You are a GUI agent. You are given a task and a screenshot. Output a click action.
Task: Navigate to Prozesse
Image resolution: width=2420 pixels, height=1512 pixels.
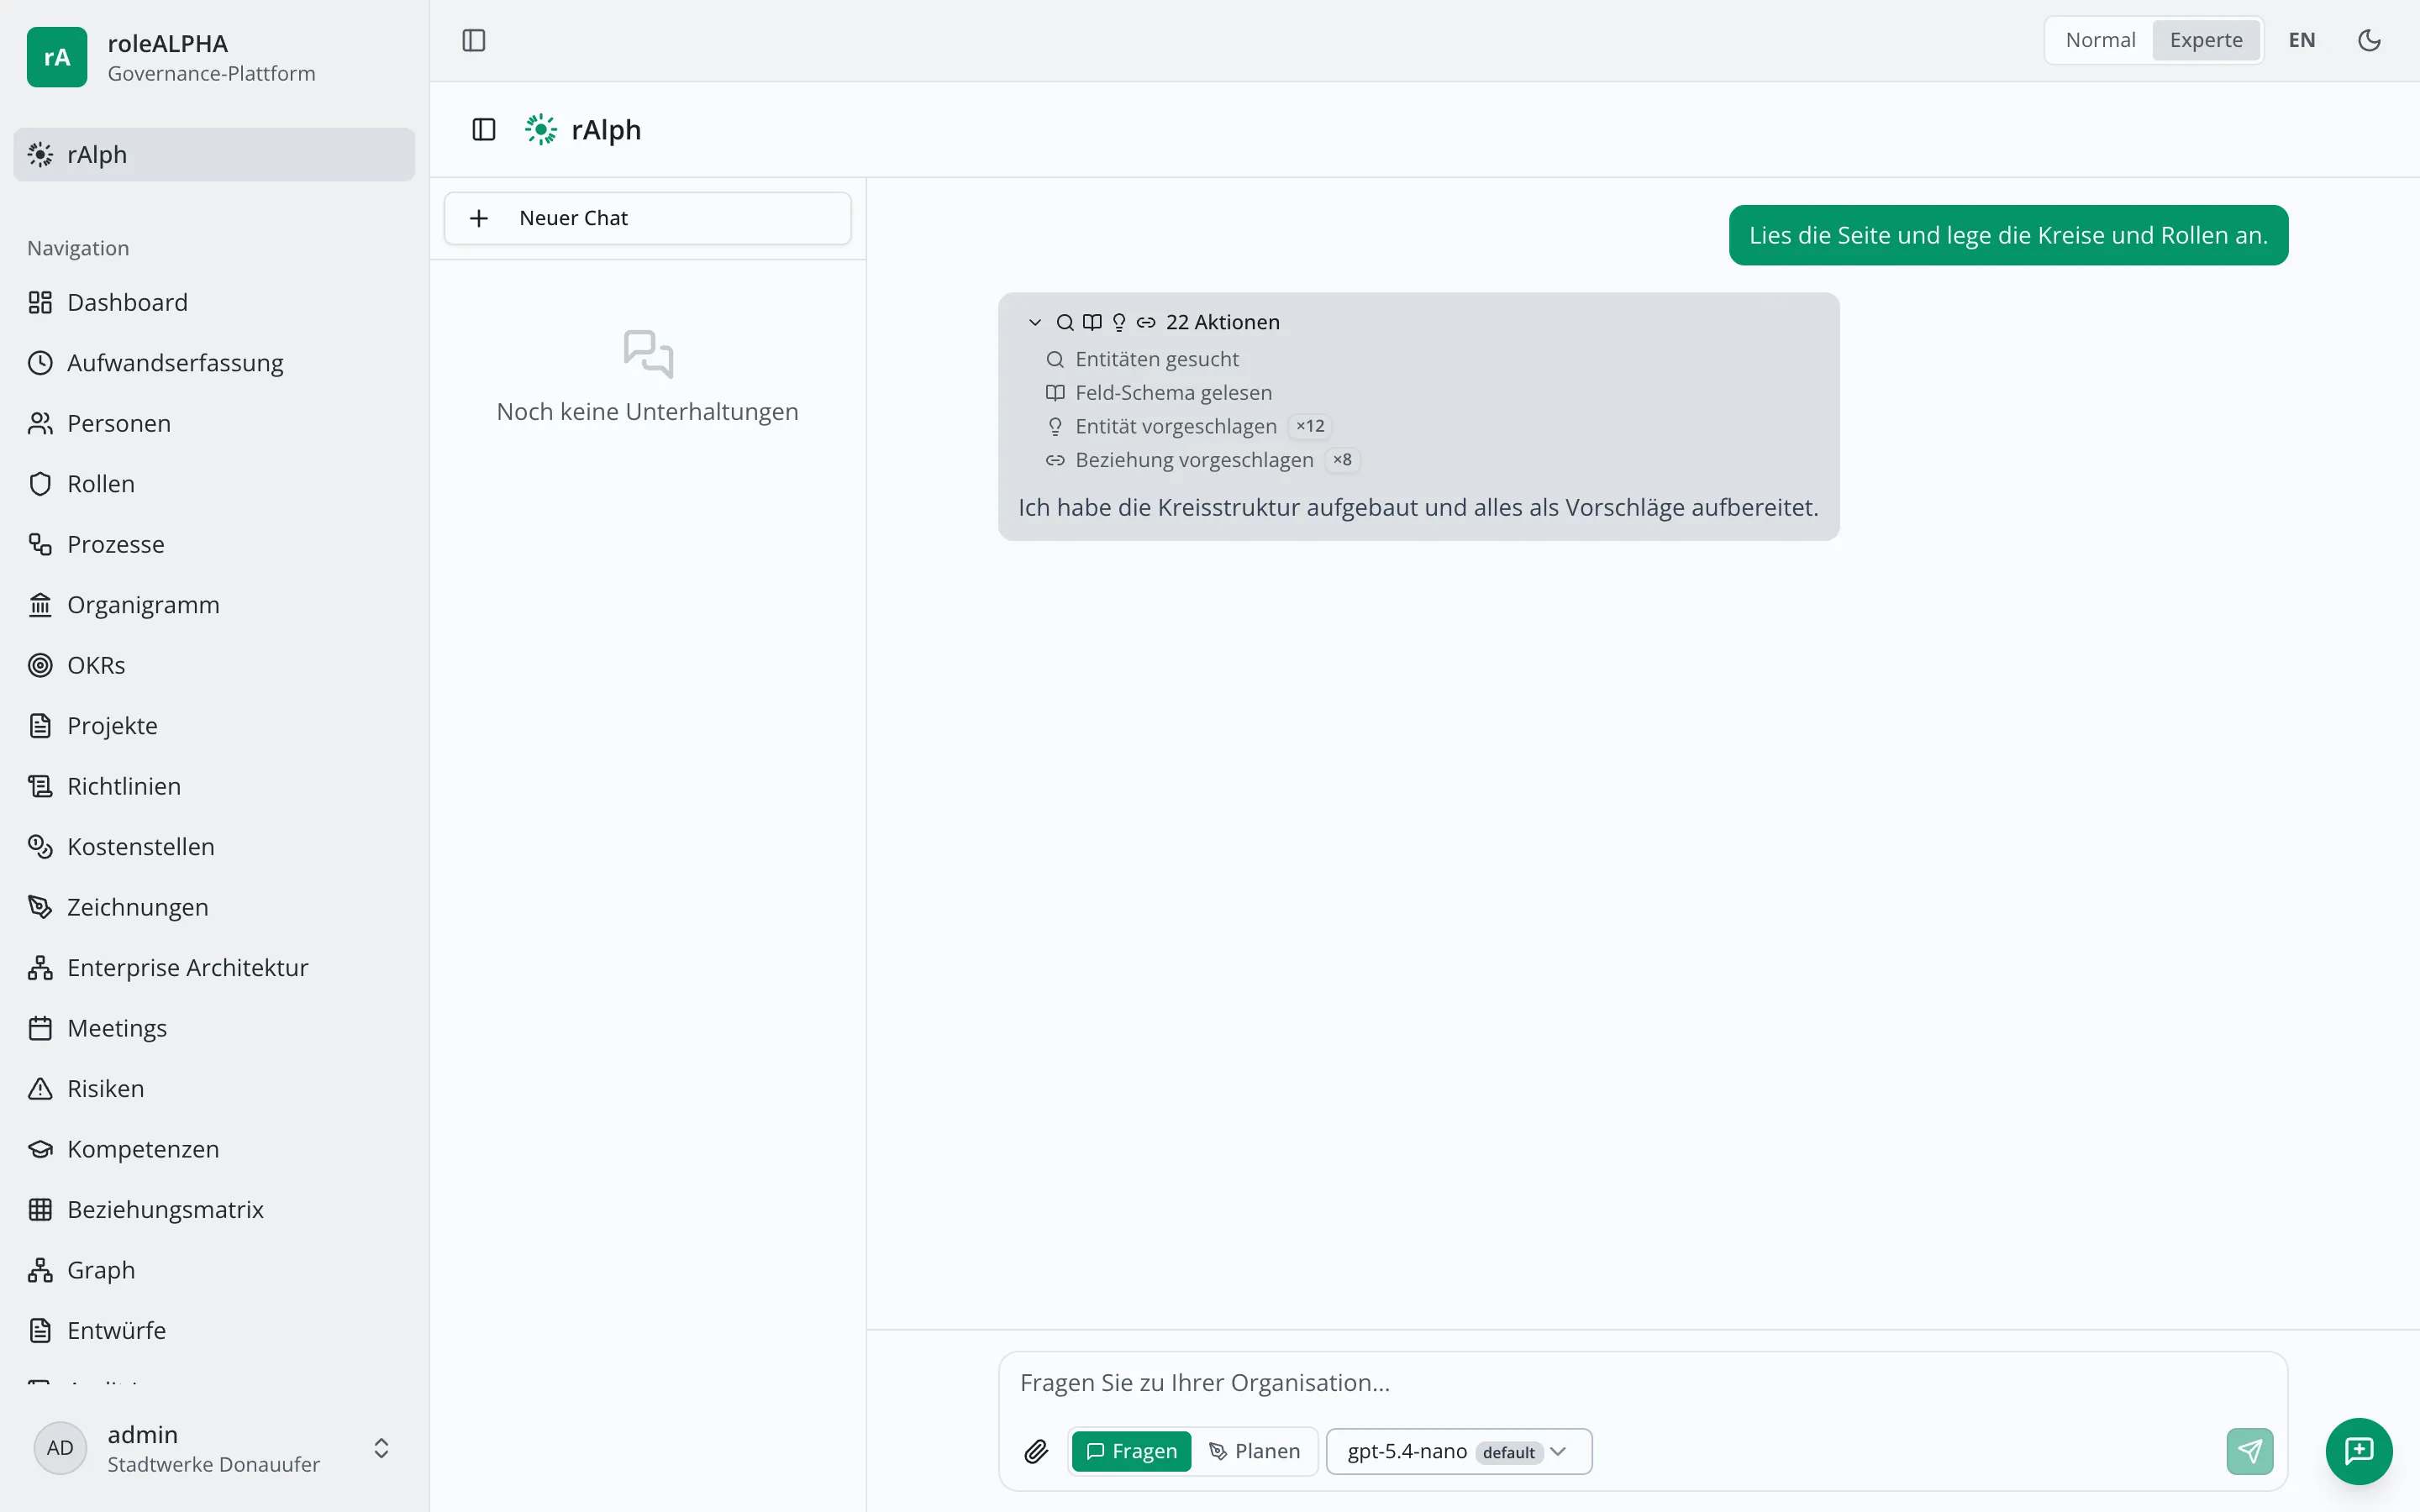pyautogui.click(x=214, y=544)
